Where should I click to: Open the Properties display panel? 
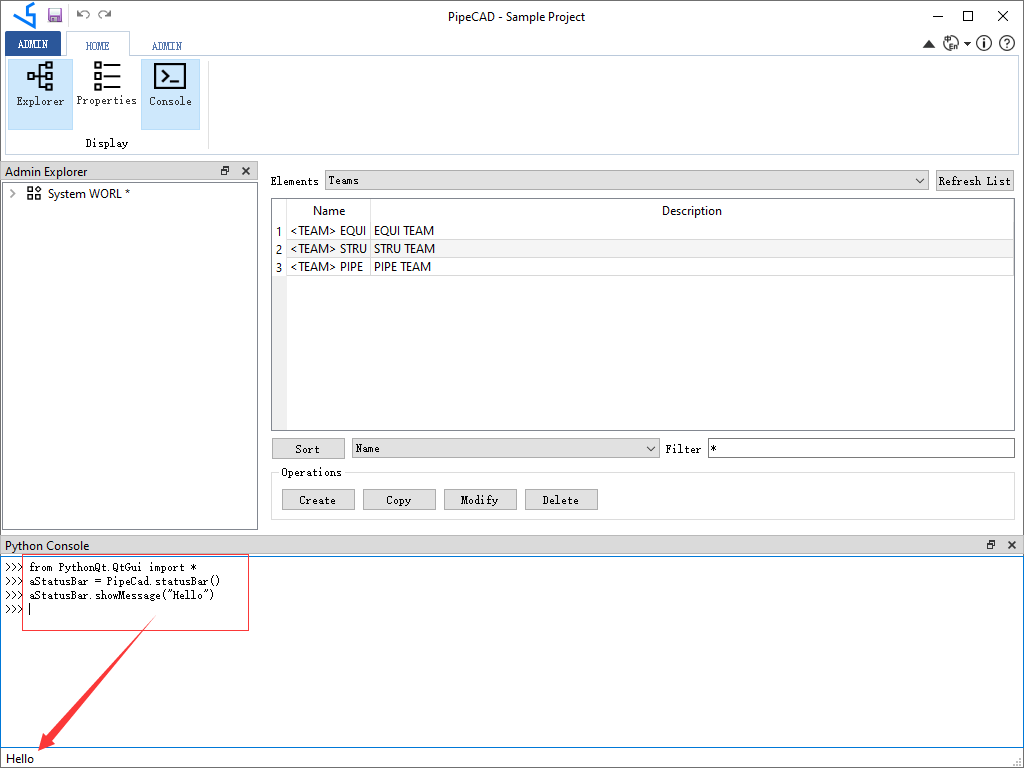106,94
